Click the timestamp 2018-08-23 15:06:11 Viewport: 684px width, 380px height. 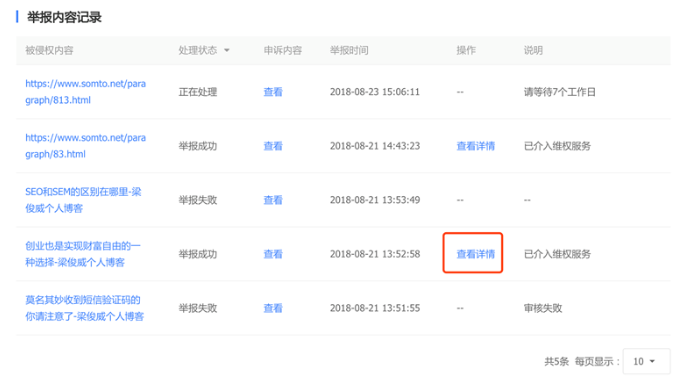tap(375, 92)
